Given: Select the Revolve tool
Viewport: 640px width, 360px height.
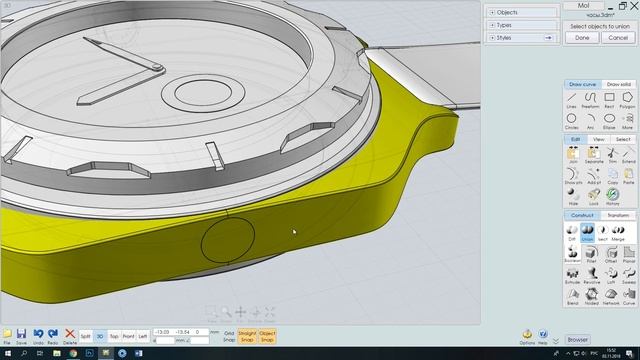Looking at the screenshot, I should (591, 276).
